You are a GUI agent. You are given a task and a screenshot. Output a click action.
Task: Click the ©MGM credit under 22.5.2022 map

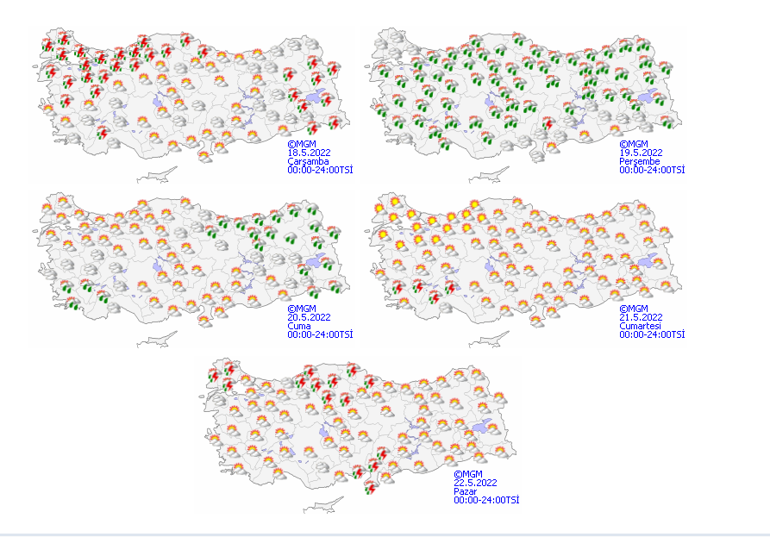[x=468, y=474]
